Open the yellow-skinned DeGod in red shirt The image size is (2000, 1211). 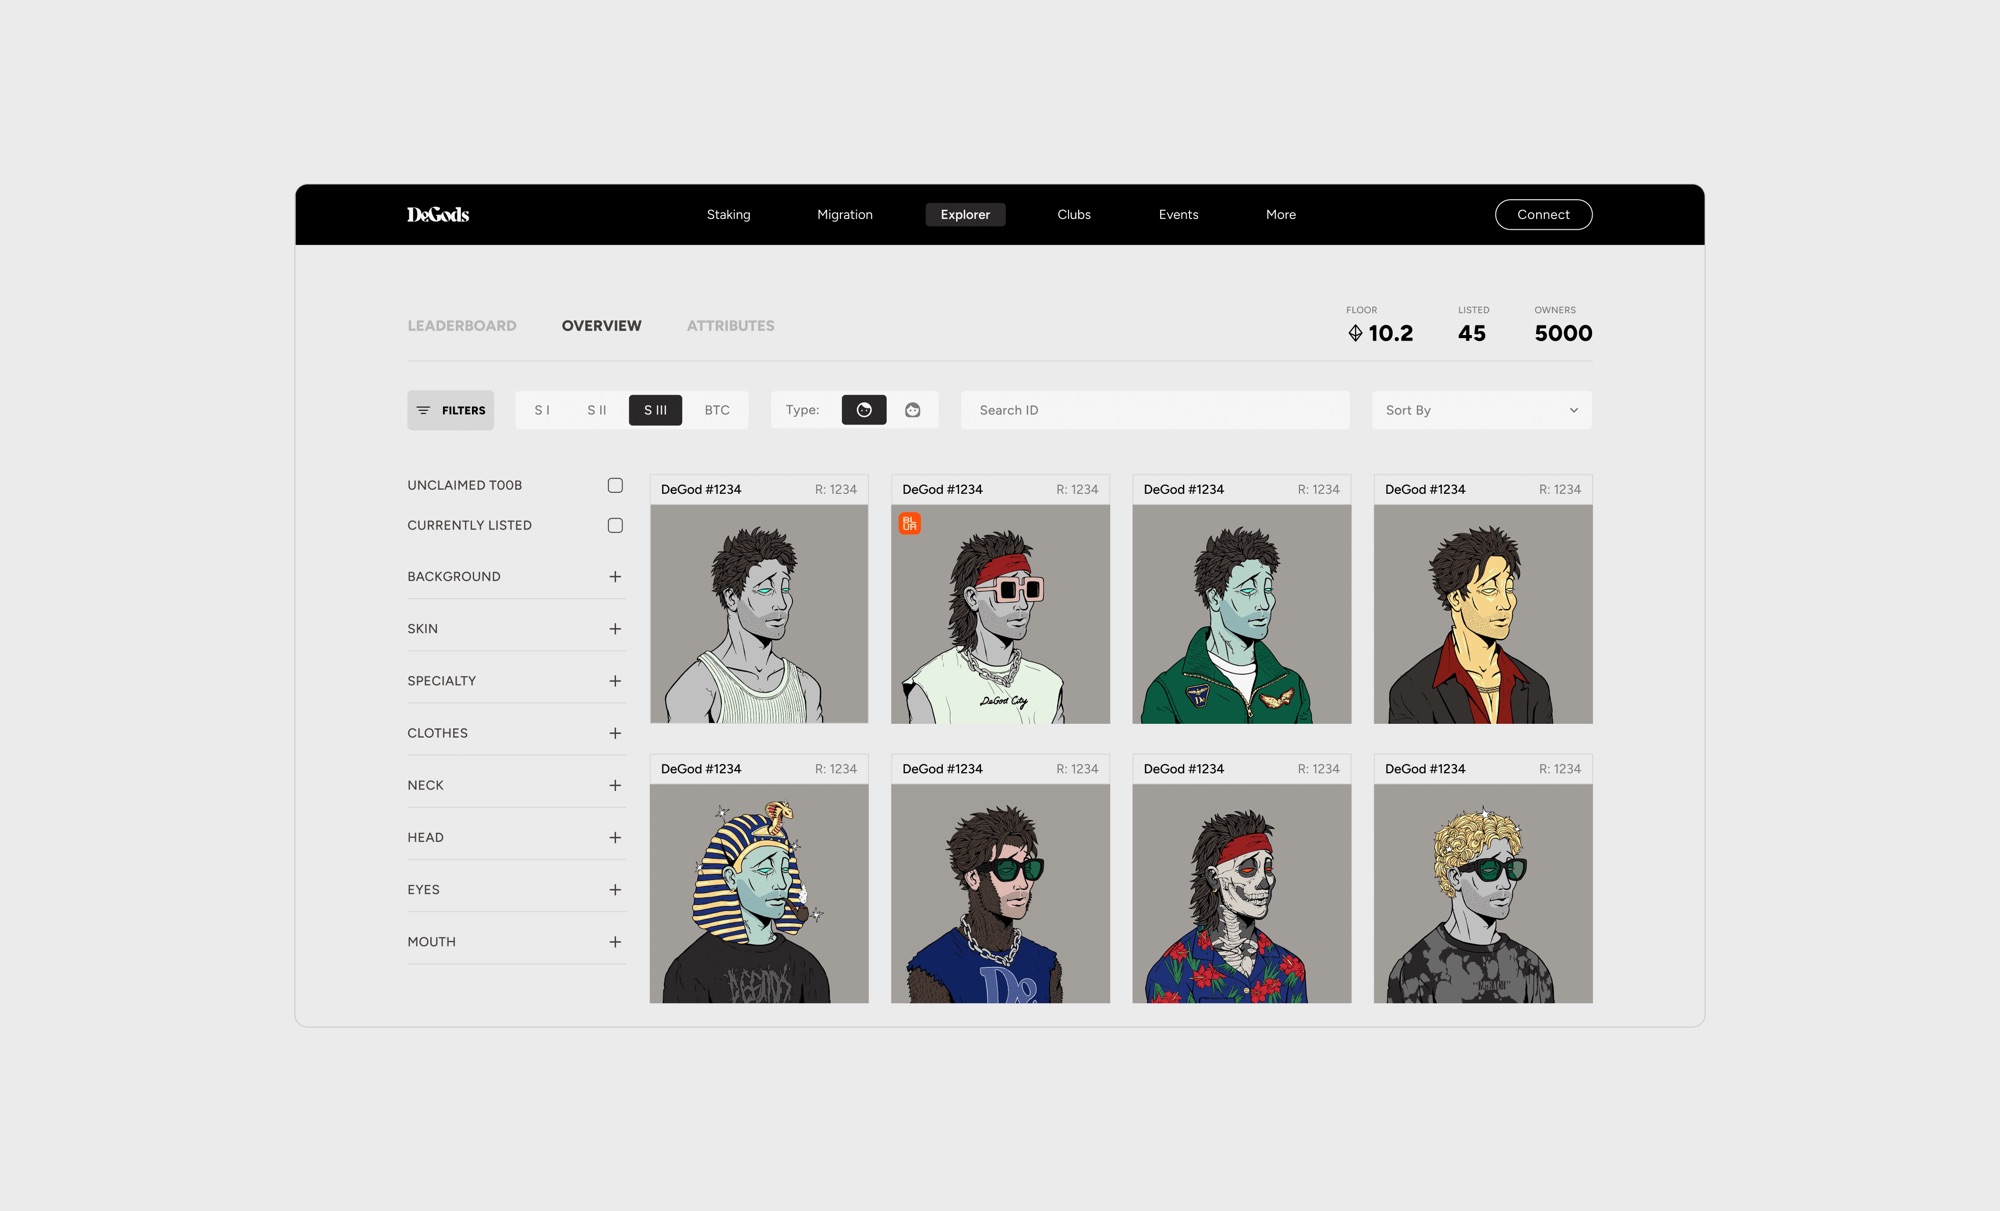(x=1483, y=599)
